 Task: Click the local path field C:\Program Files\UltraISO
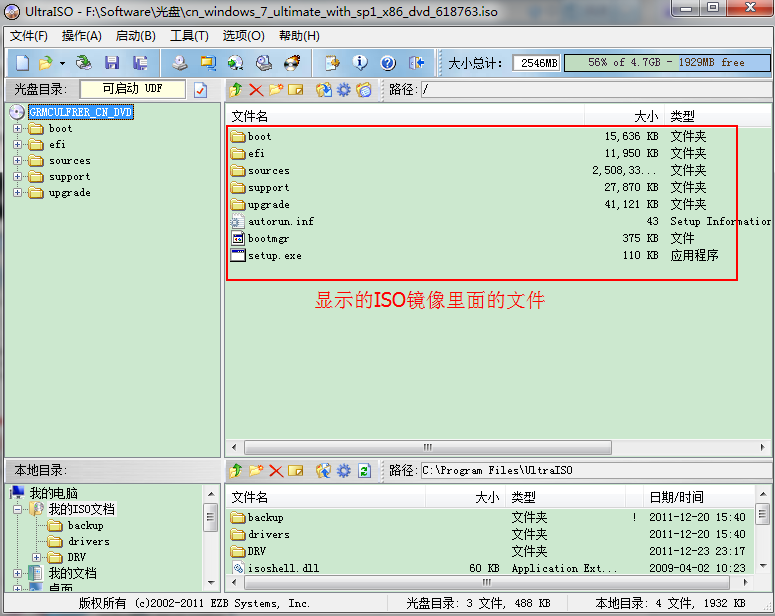tap(596, 470)
